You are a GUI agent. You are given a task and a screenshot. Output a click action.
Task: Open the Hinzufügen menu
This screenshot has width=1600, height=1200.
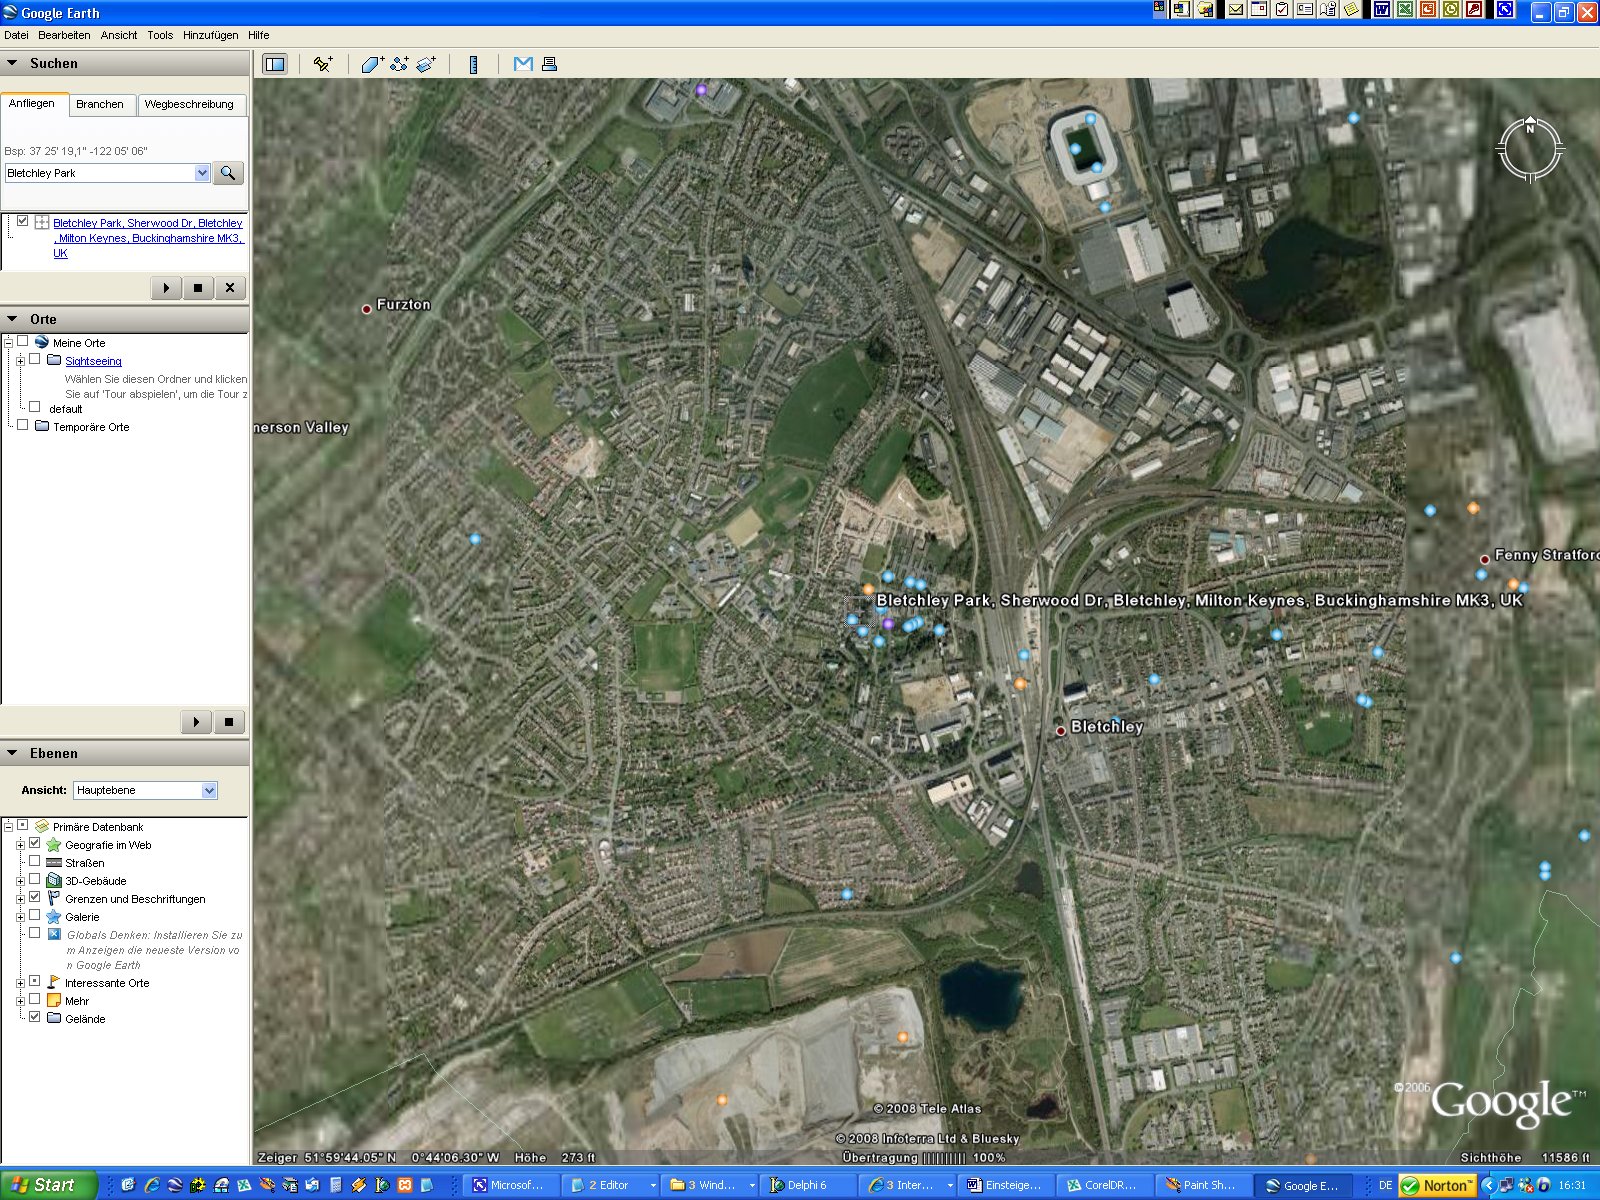(210, 35)
